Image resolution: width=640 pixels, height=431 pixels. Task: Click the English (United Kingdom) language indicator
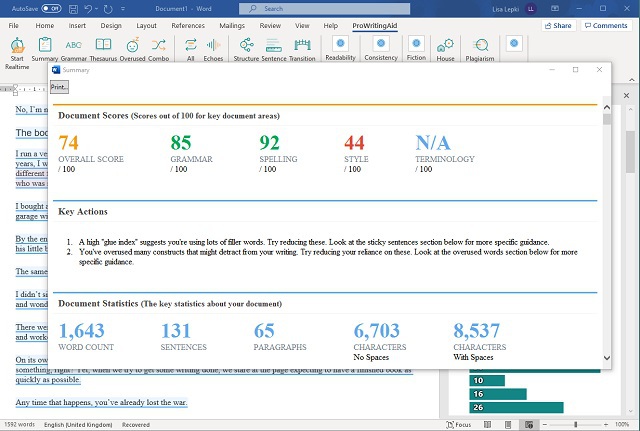[x=78, y=424]
